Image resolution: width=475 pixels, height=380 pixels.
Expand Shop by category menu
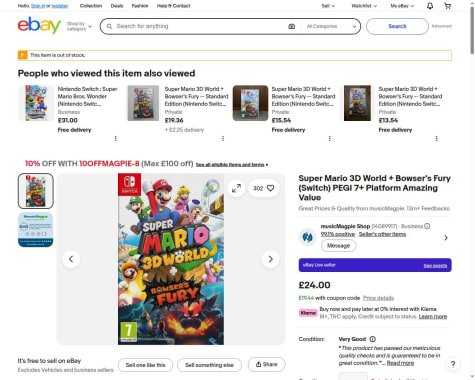point(79,26)
